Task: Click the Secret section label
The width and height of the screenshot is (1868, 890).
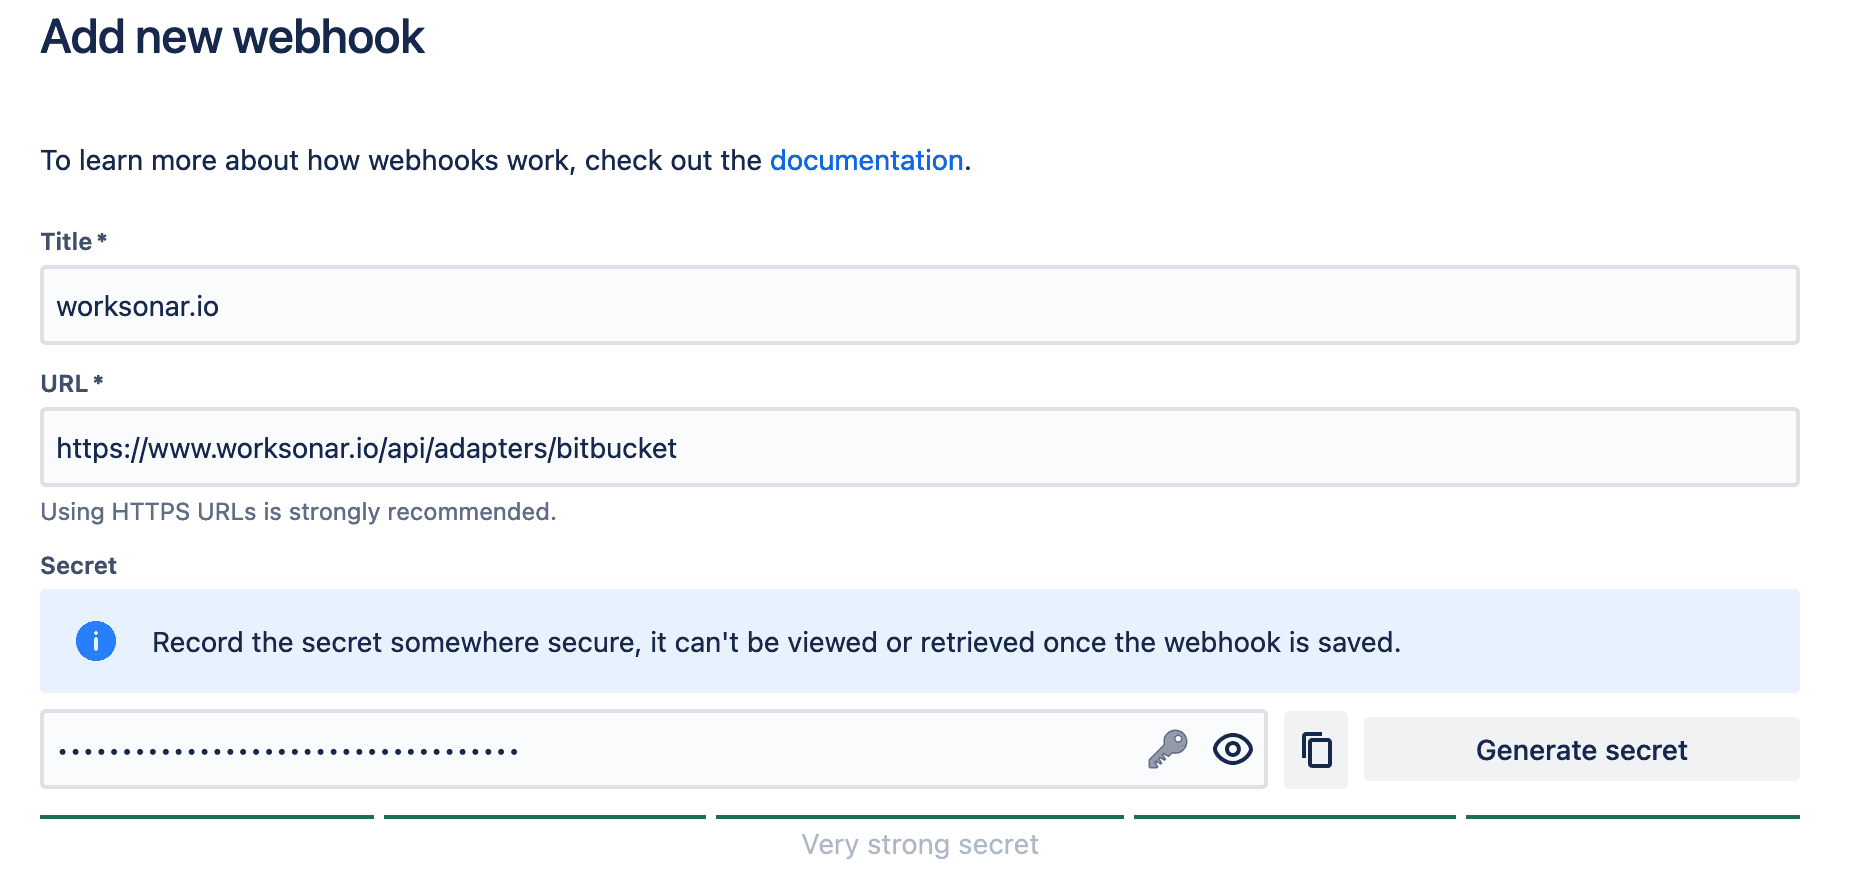Action: pyautogui.click(x=78, y=565)
